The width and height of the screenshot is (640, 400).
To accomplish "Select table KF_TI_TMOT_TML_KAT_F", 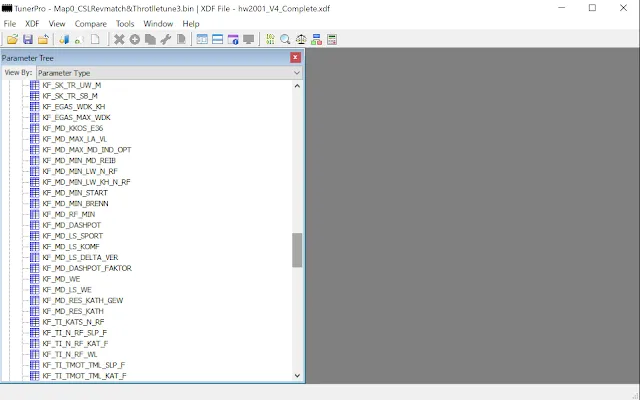I will (84, 376).
